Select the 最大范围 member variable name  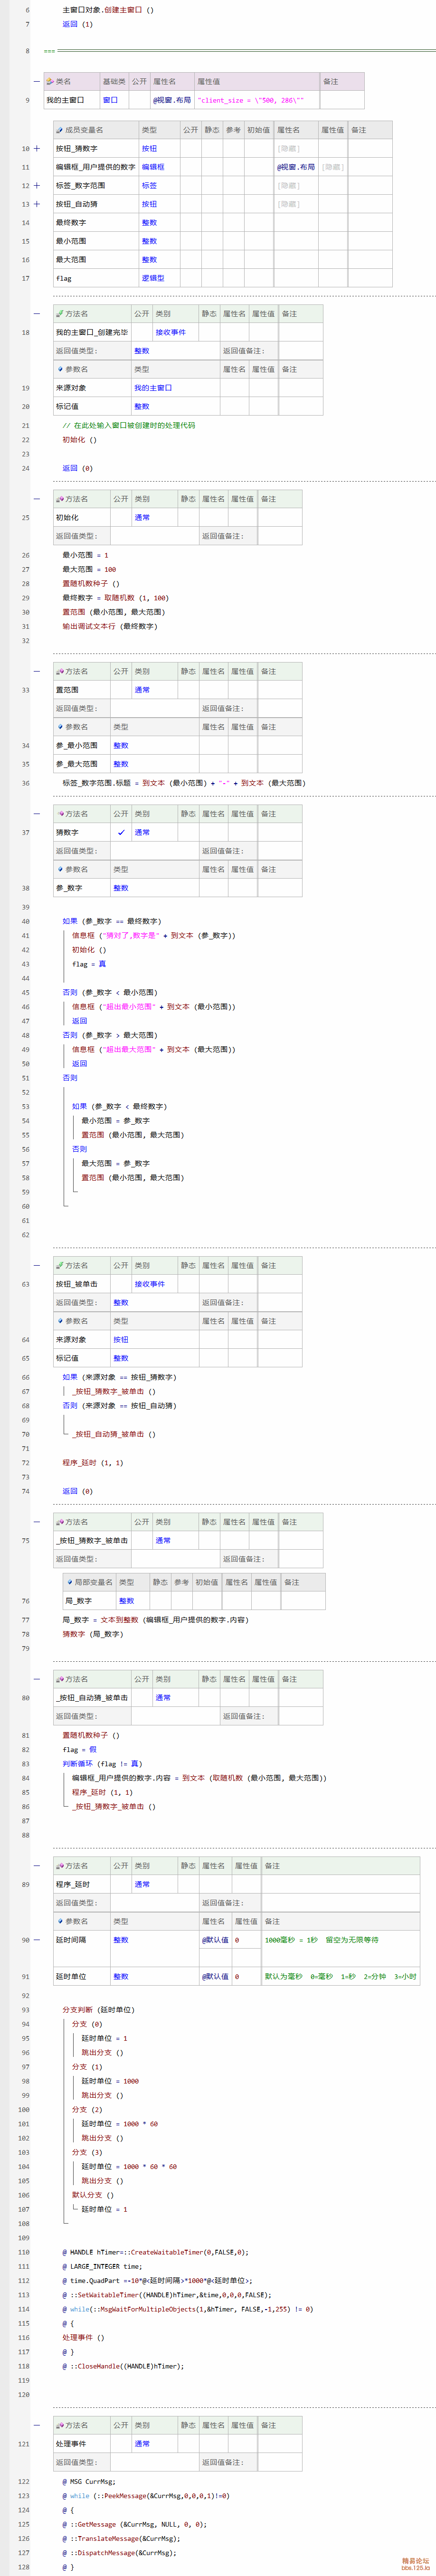tap(71, 259)
